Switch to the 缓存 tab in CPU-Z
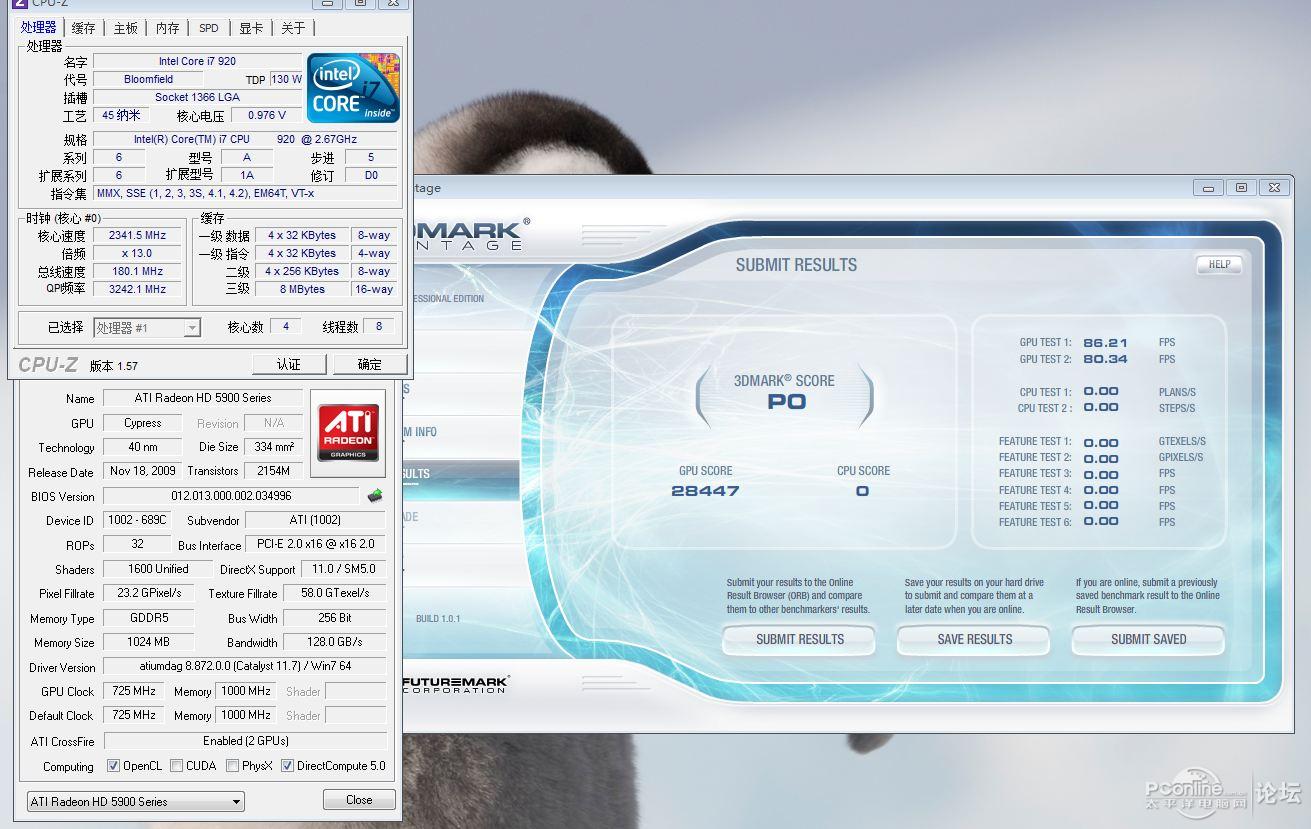1311x829 pixels. coord(84,28)
